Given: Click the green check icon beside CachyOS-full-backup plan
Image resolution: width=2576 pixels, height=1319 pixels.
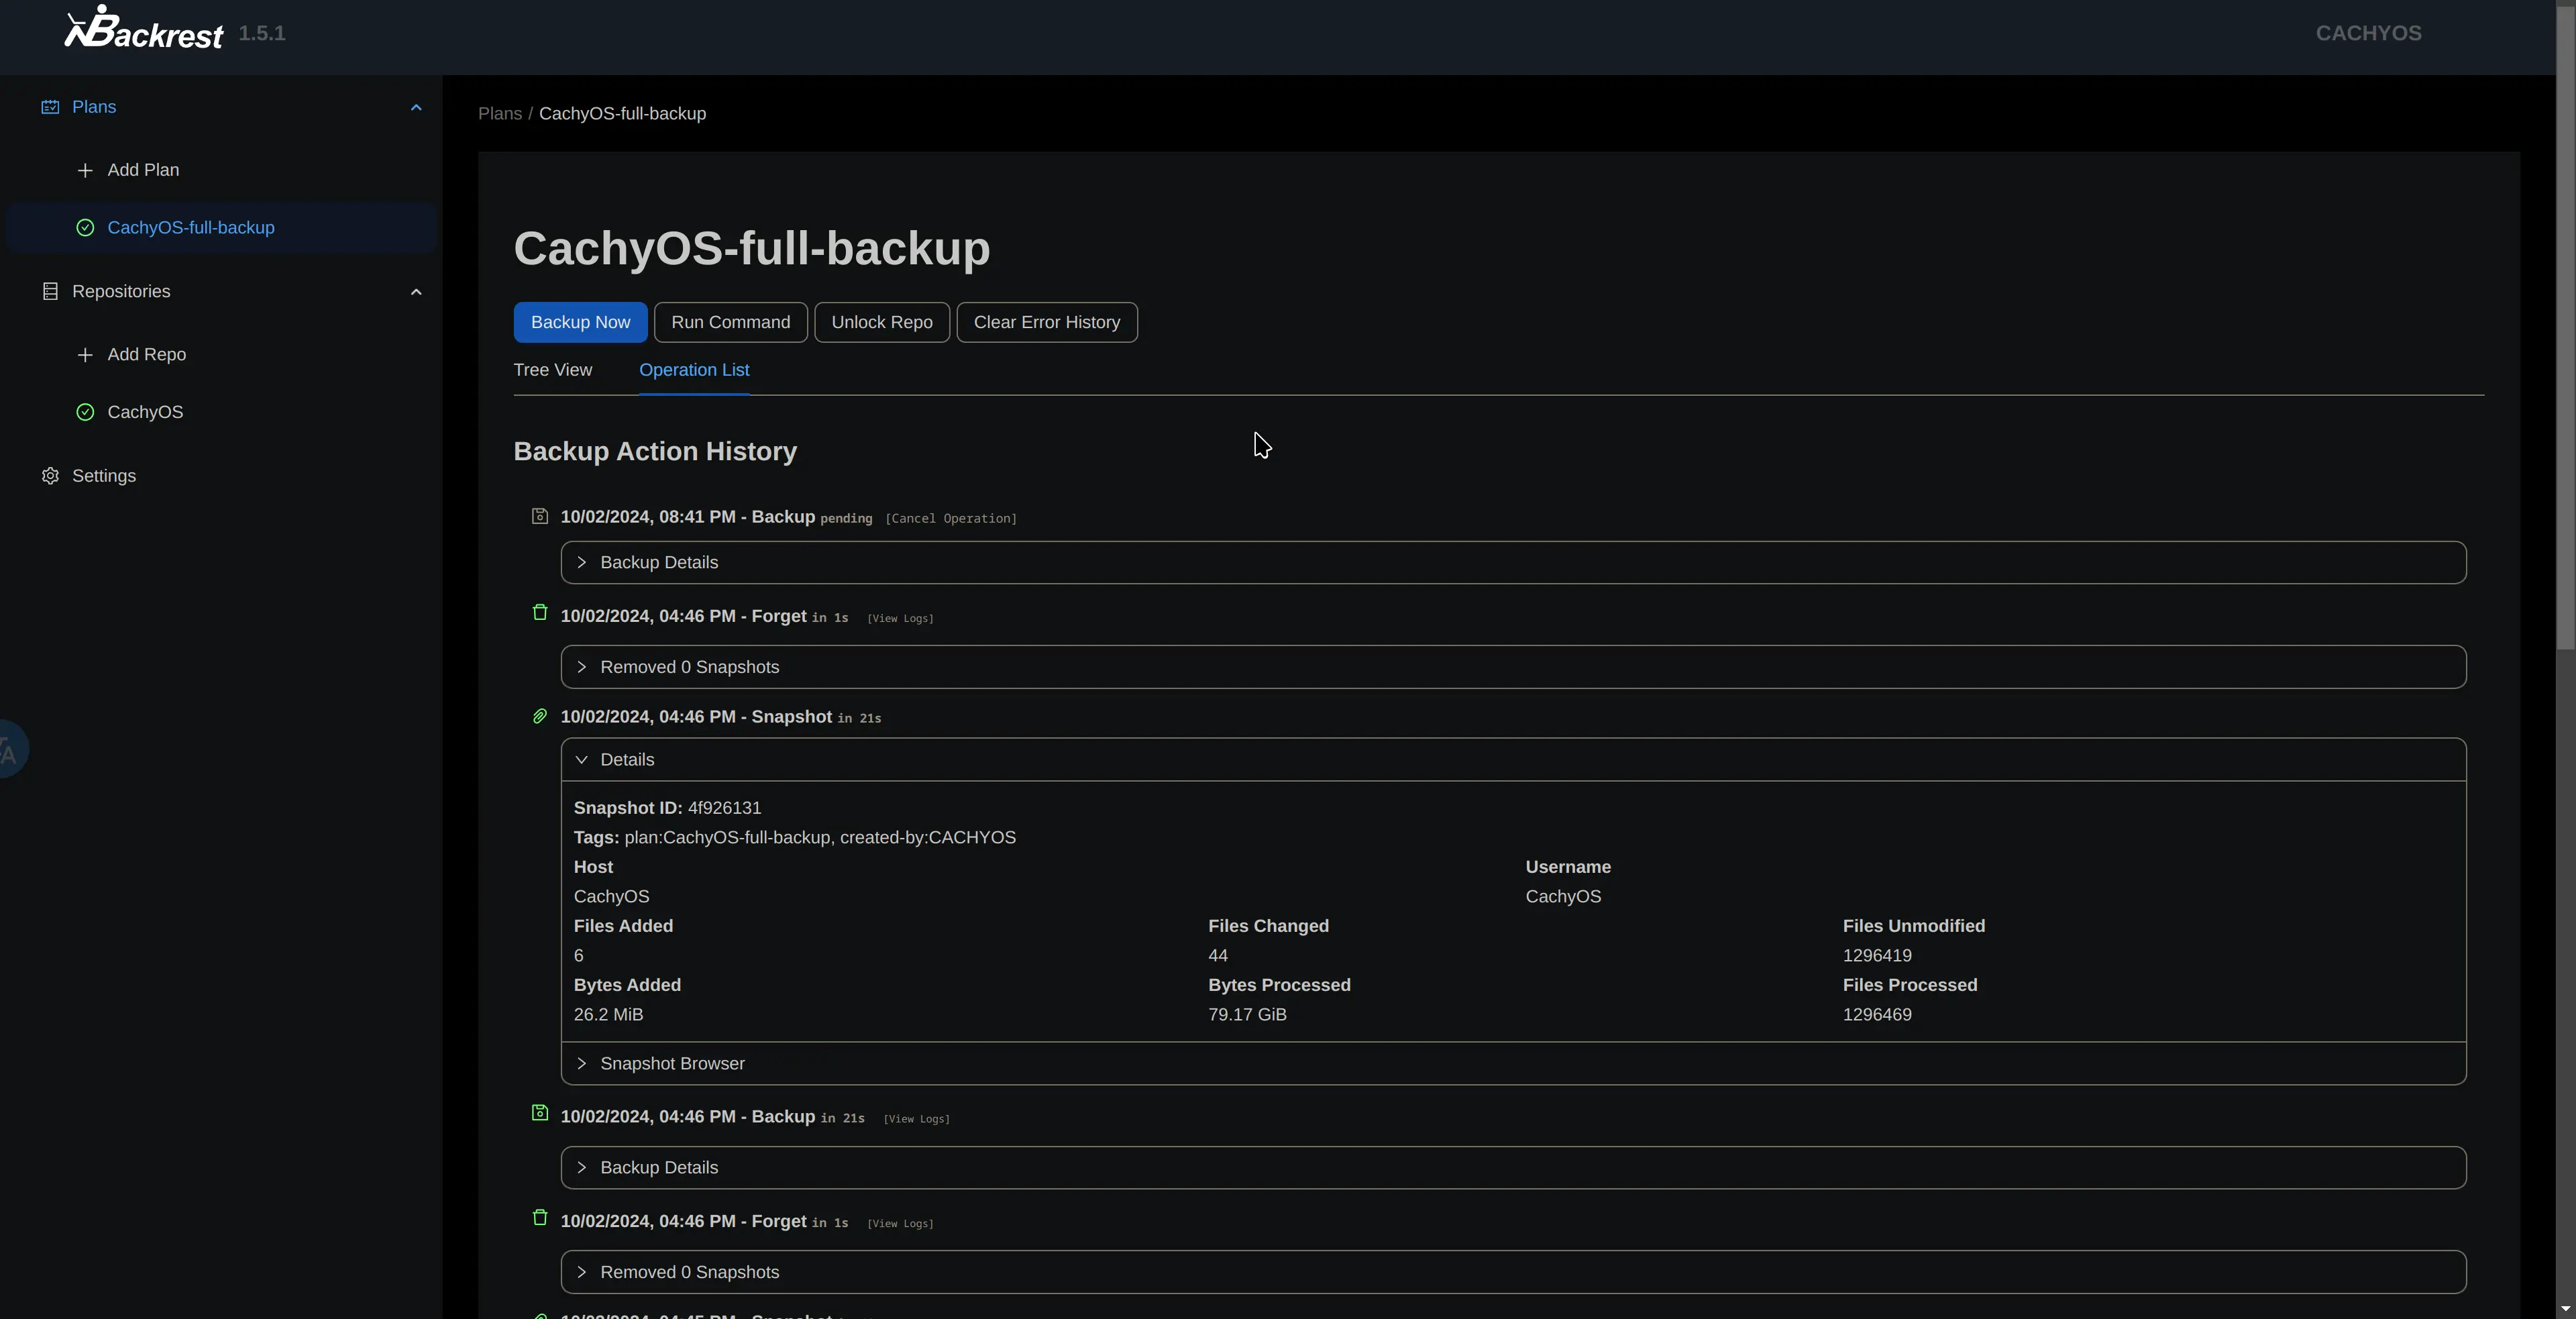Looking at the screenshot, I should tap(85, 228).
